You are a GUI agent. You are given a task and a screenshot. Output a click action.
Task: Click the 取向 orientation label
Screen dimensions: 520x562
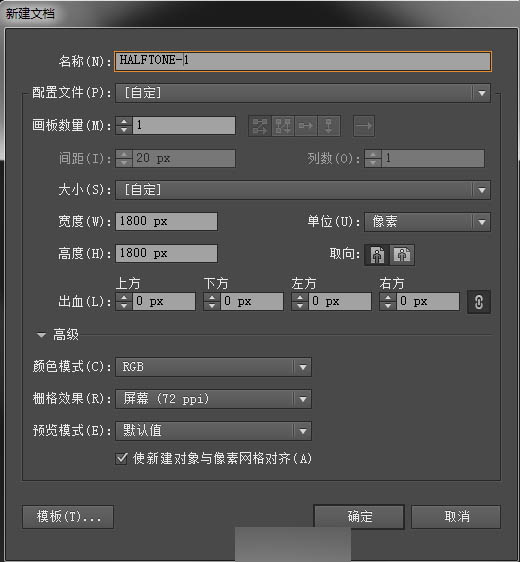(x=344, y=254)
